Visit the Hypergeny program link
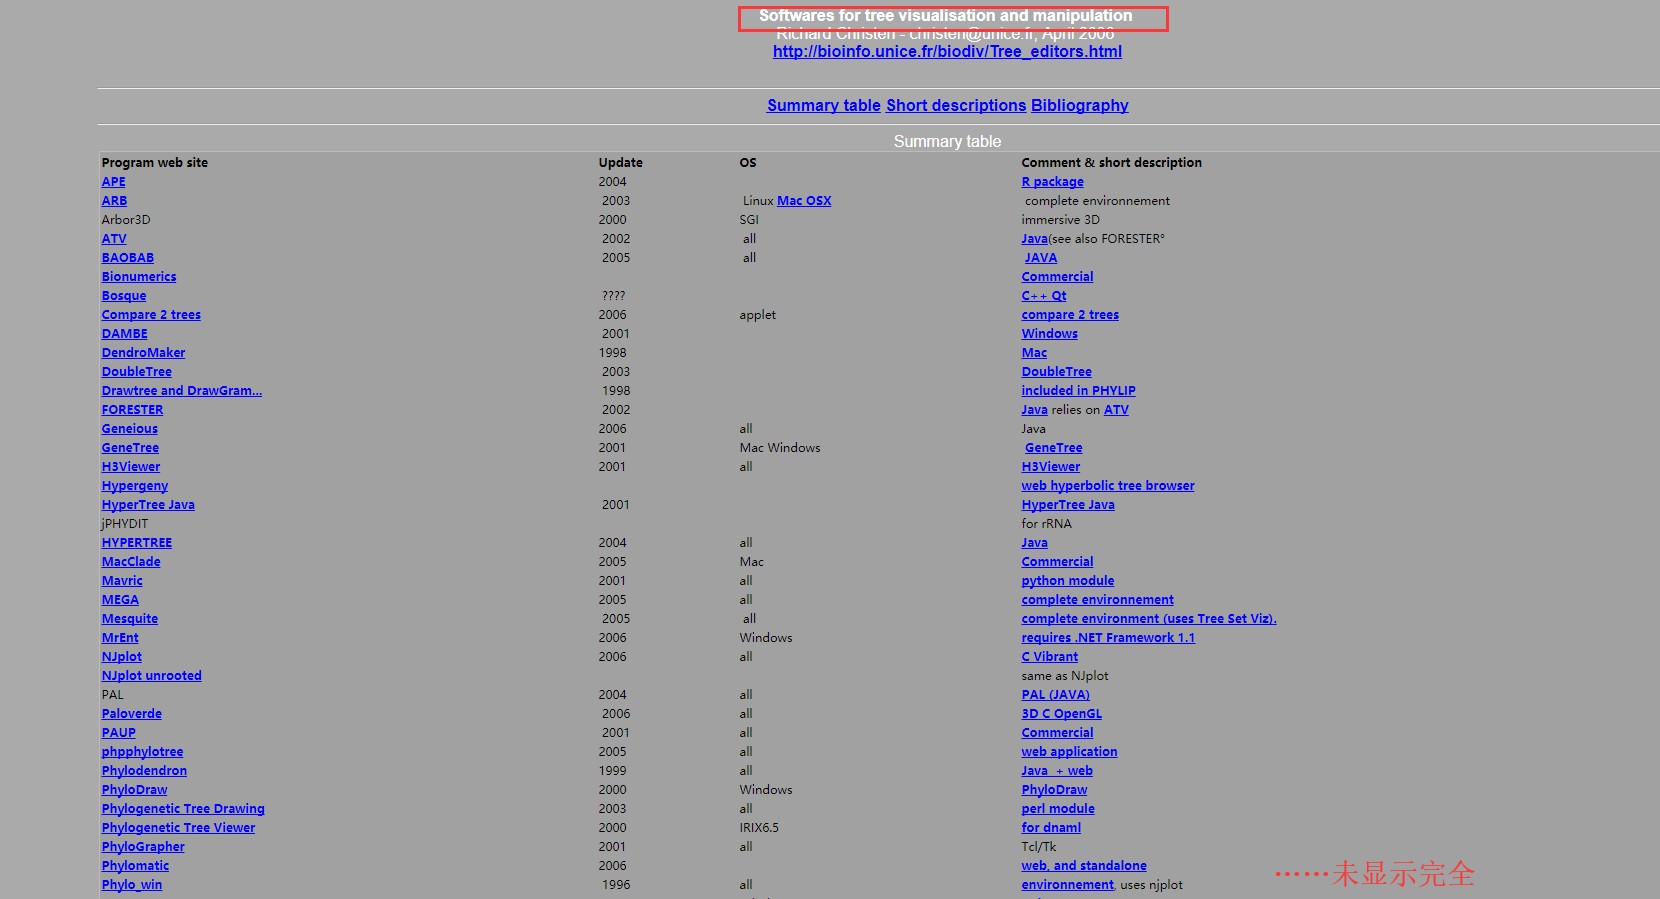This screenshot has width=1660, height=899. (x=135, y=486)
